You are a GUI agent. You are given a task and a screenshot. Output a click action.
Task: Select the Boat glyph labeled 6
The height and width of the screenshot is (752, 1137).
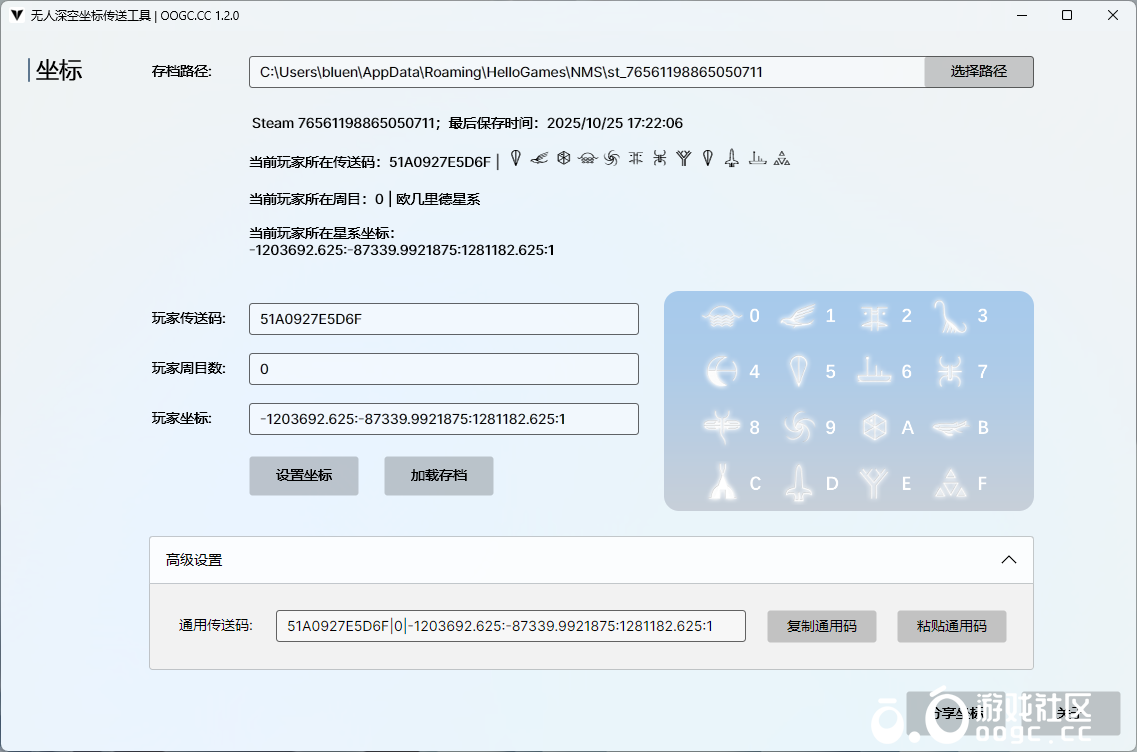pyautogui.click(x=873, y=371)
